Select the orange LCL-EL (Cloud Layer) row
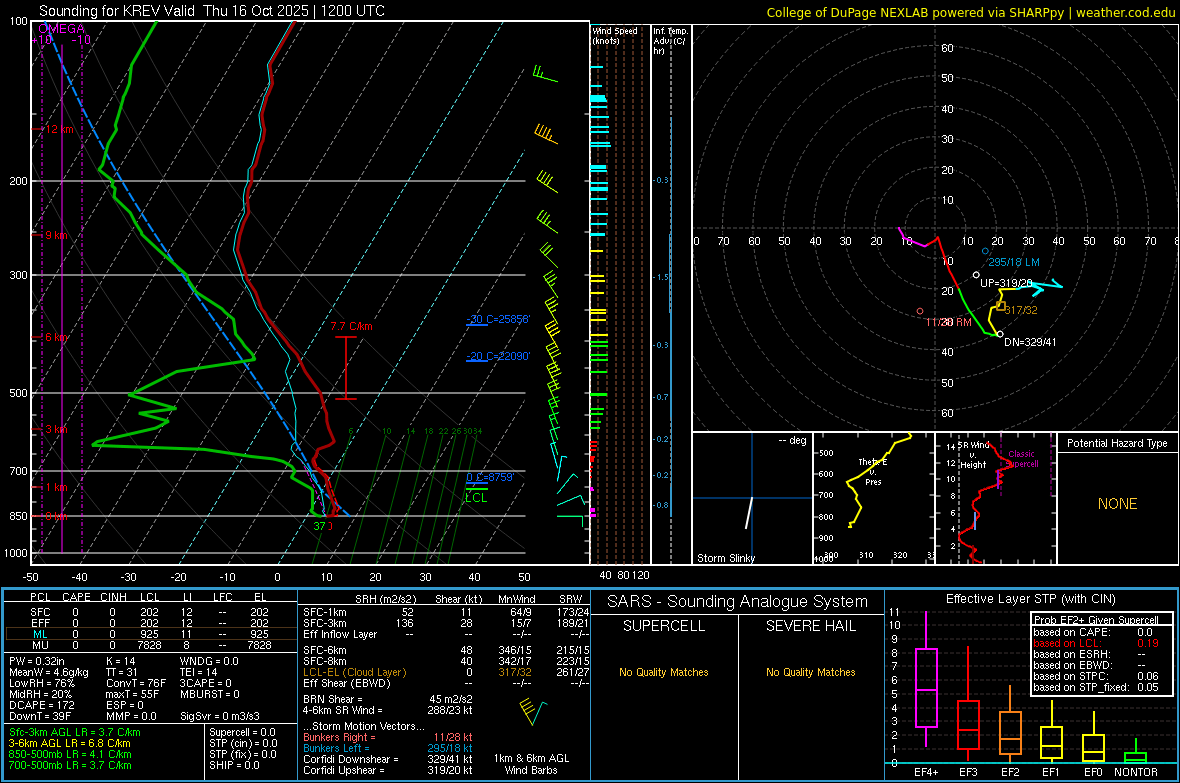 click(x=446, y=672)
